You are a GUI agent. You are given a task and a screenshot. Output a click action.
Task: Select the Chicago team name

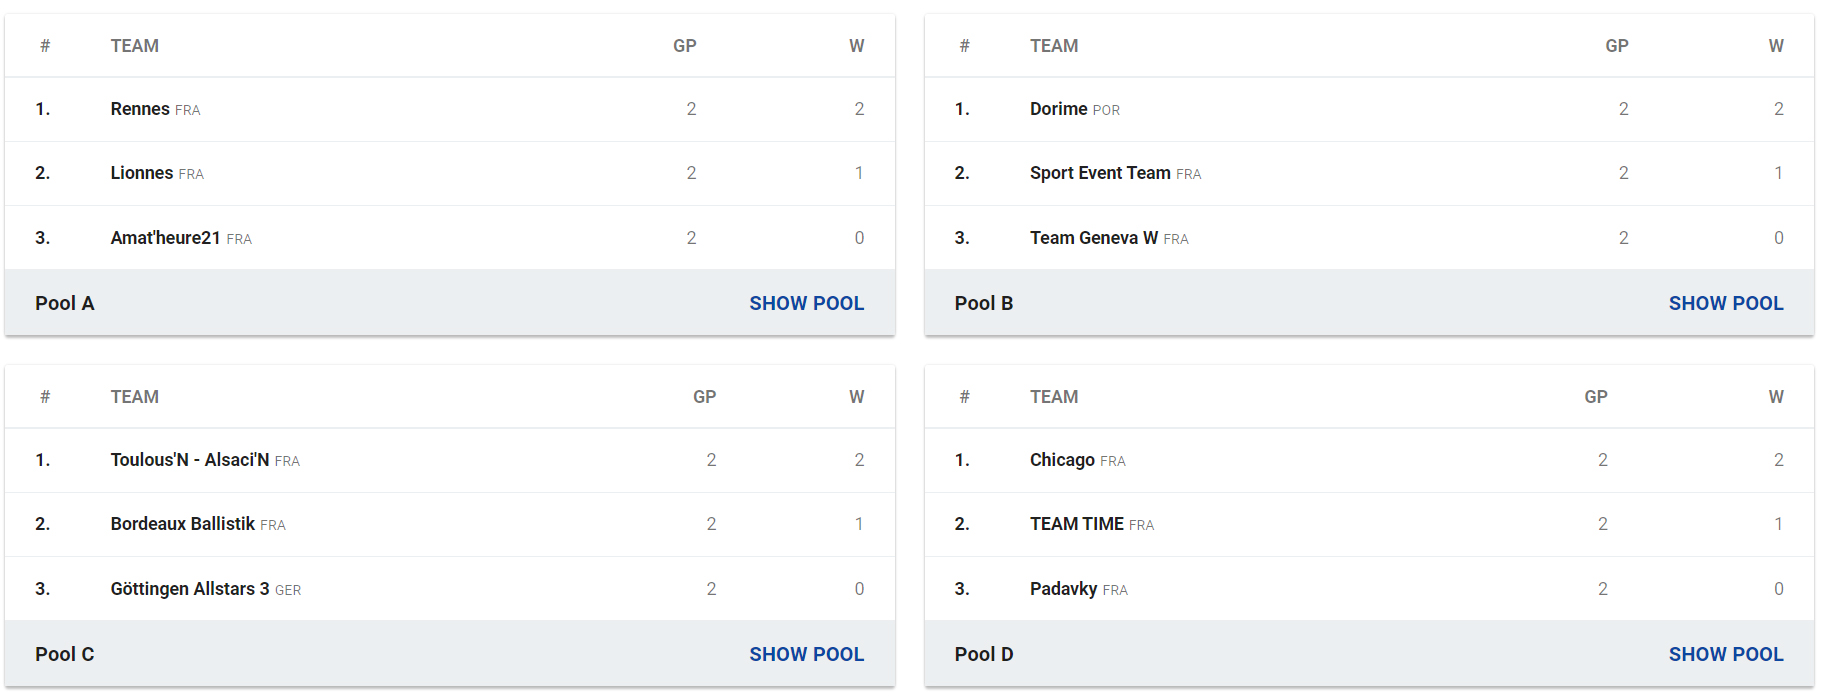coord(1062,460)
